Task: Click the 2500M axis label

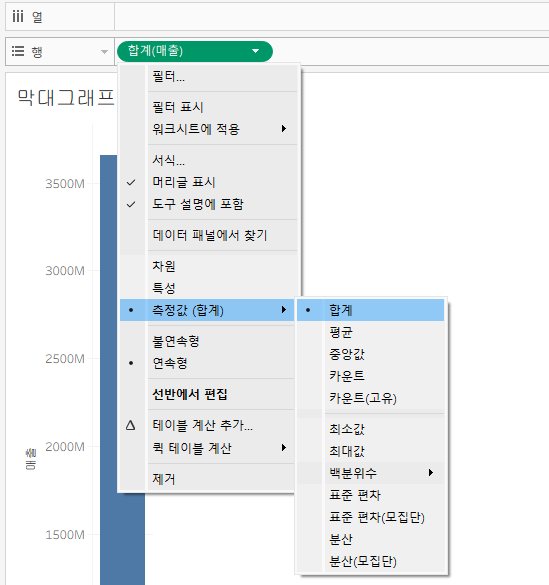Action: 65,359
